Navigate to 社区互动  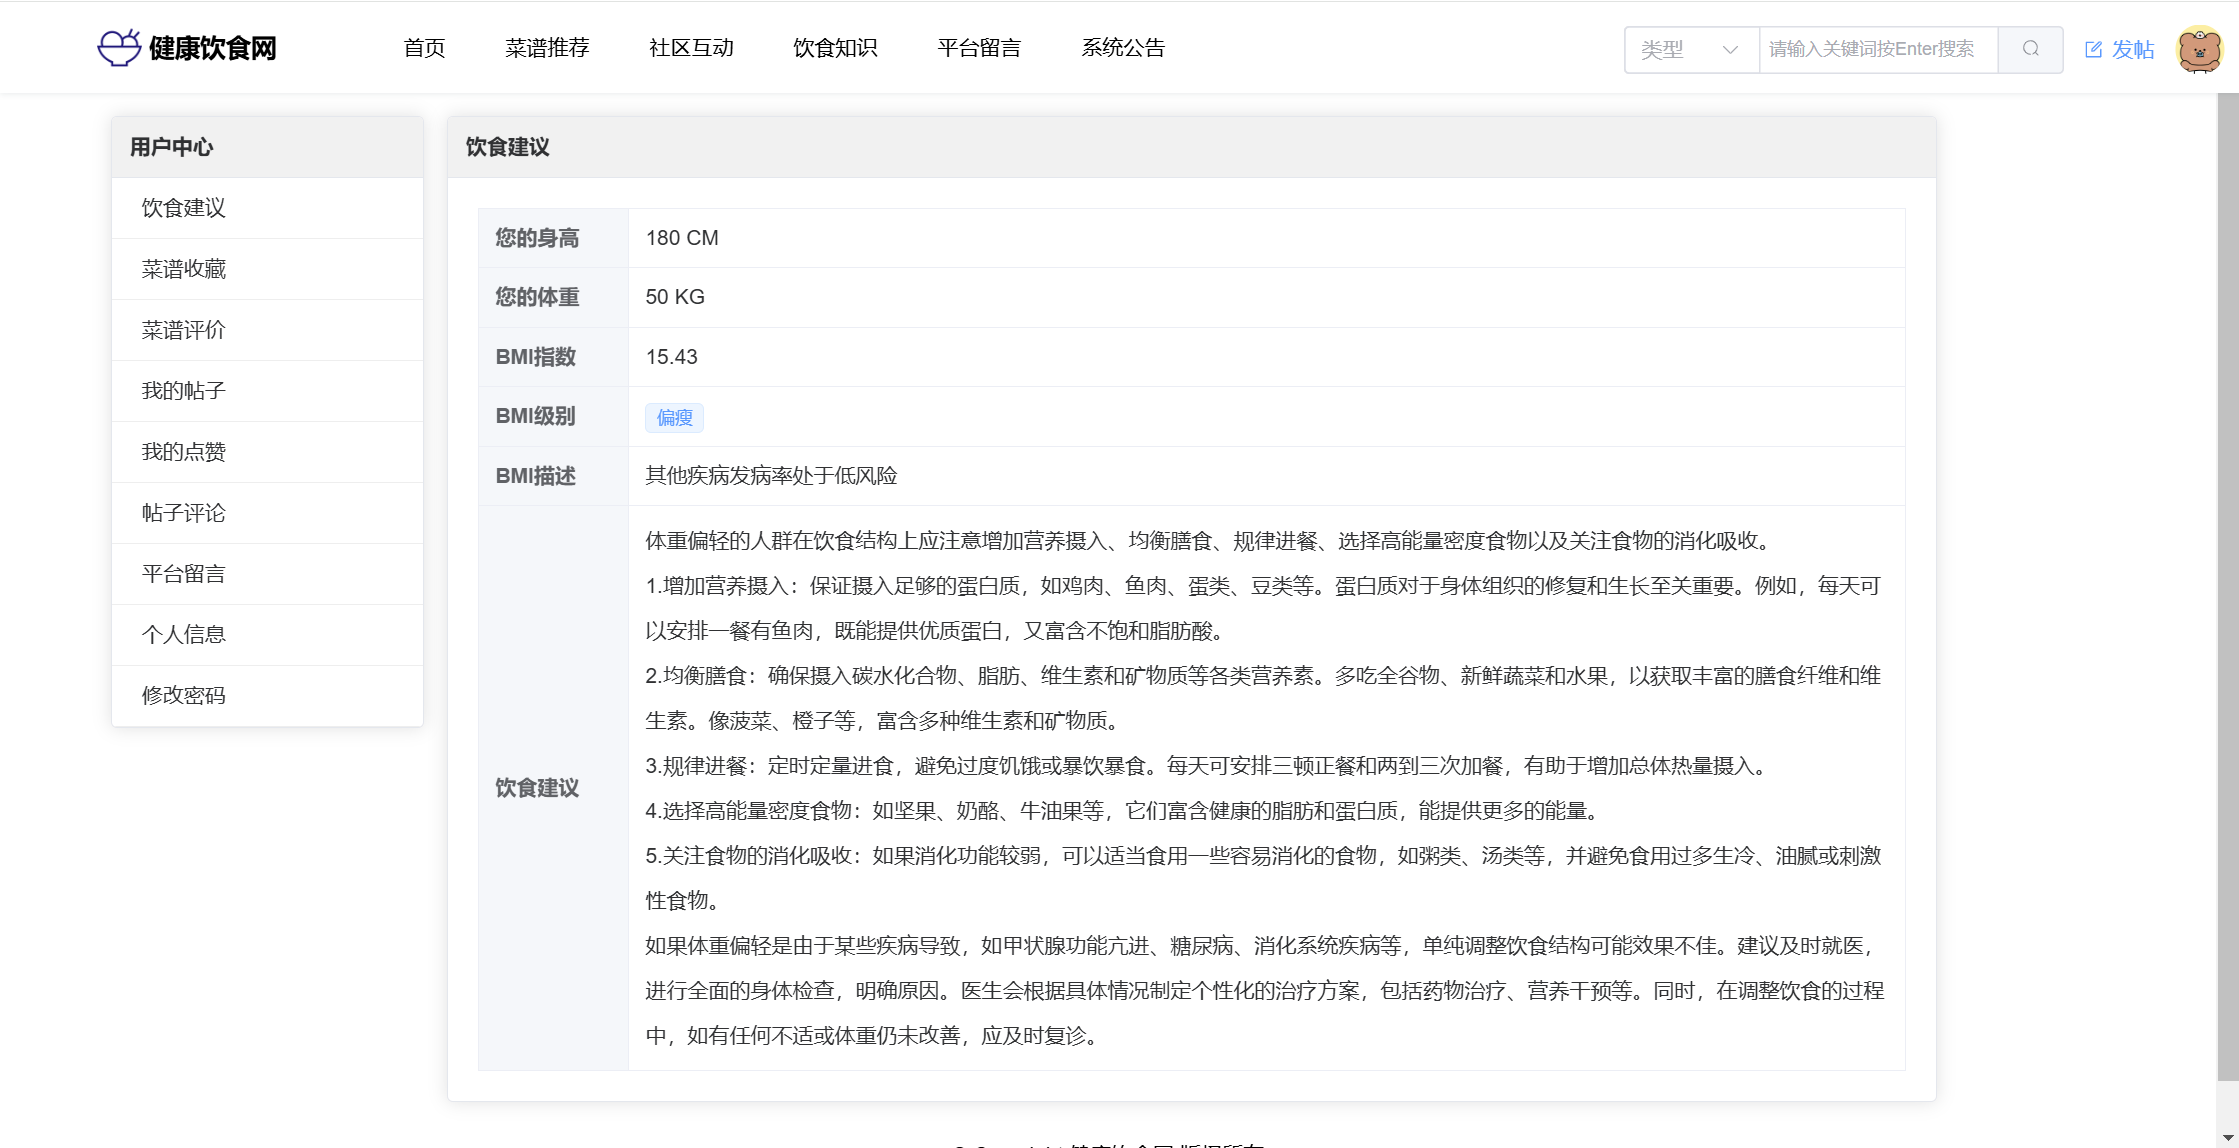point(691,48)
